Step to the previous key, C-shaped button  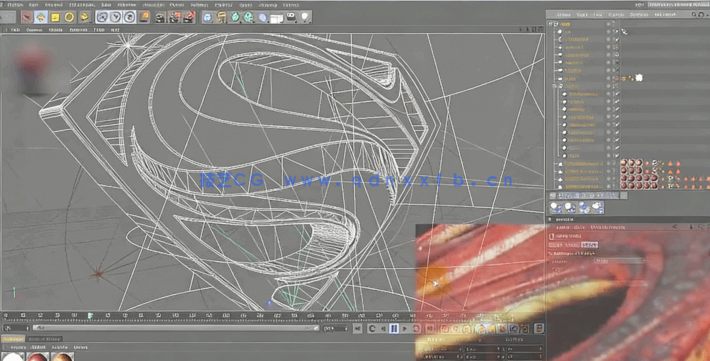[x=372, y=328]
